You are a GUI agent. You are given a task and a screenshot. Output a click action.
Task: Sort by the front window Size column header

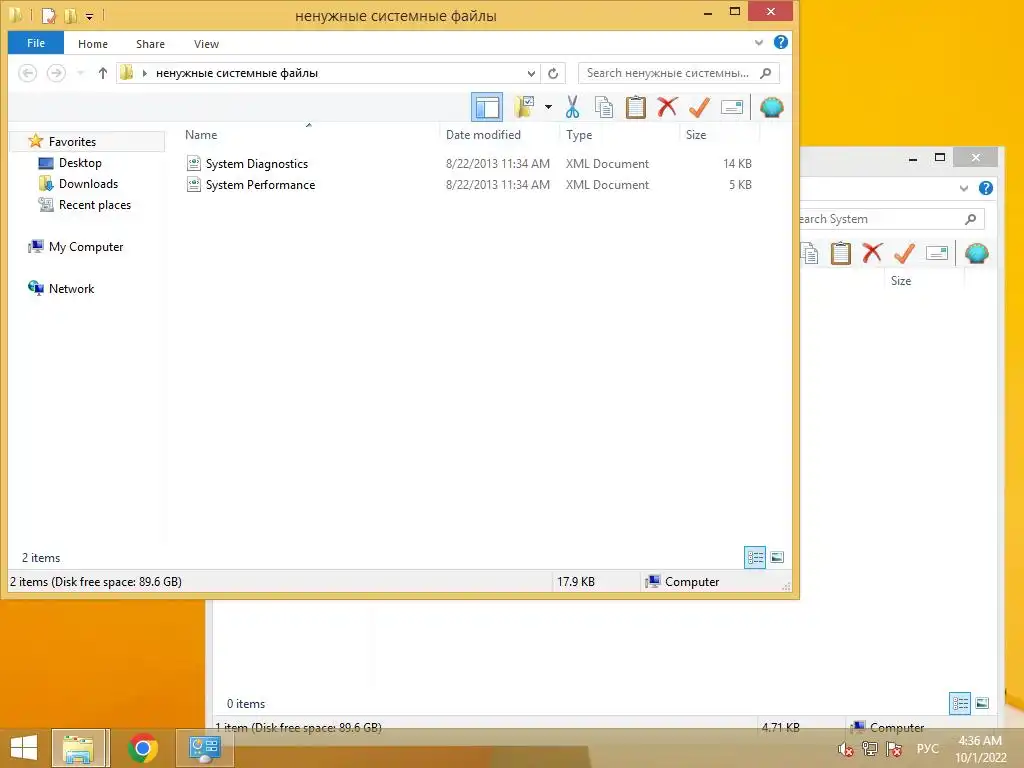coord(696,135)
